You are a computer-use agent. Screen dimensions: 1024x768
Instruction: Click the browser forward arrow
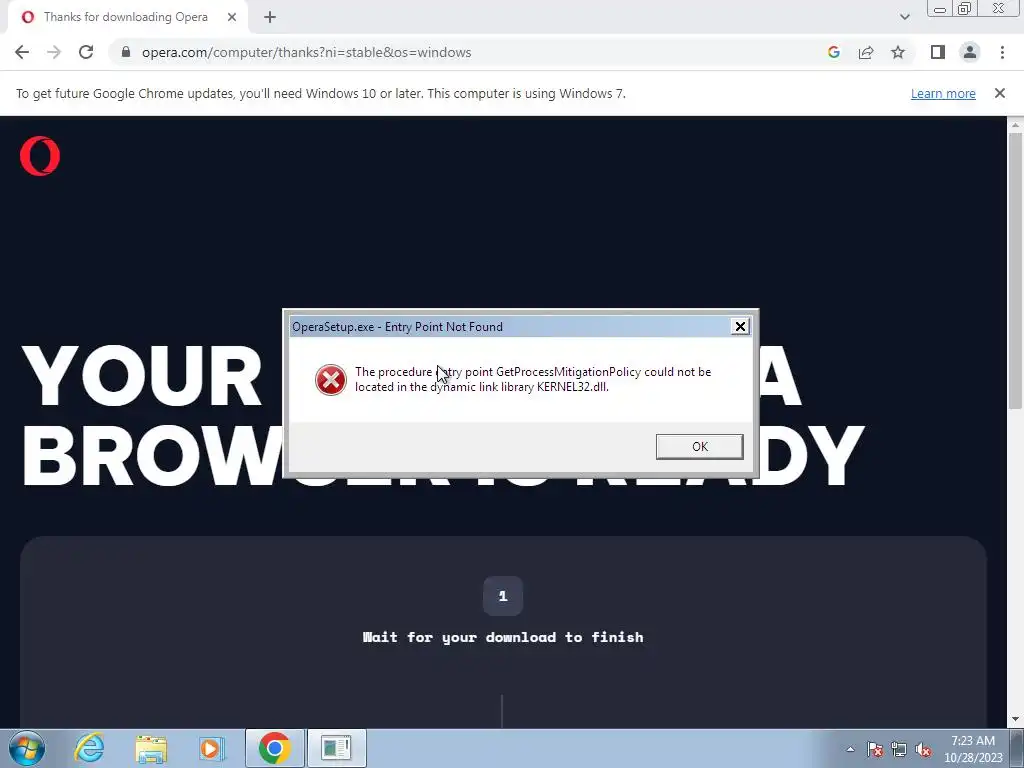(54, 52)
